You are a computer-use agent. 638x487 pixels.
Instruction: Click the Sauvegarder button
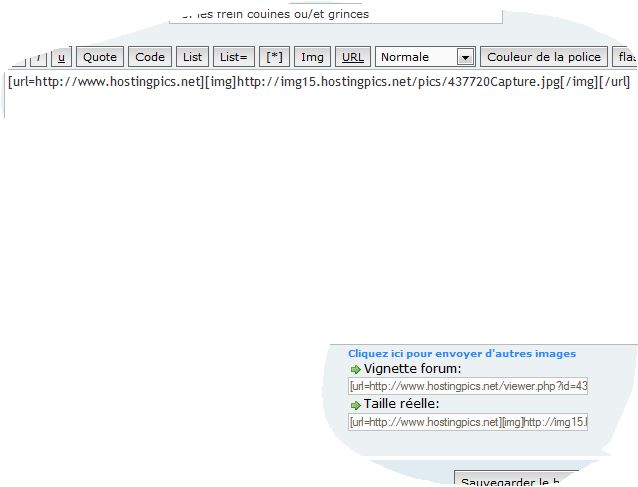(x=516, y=480)
